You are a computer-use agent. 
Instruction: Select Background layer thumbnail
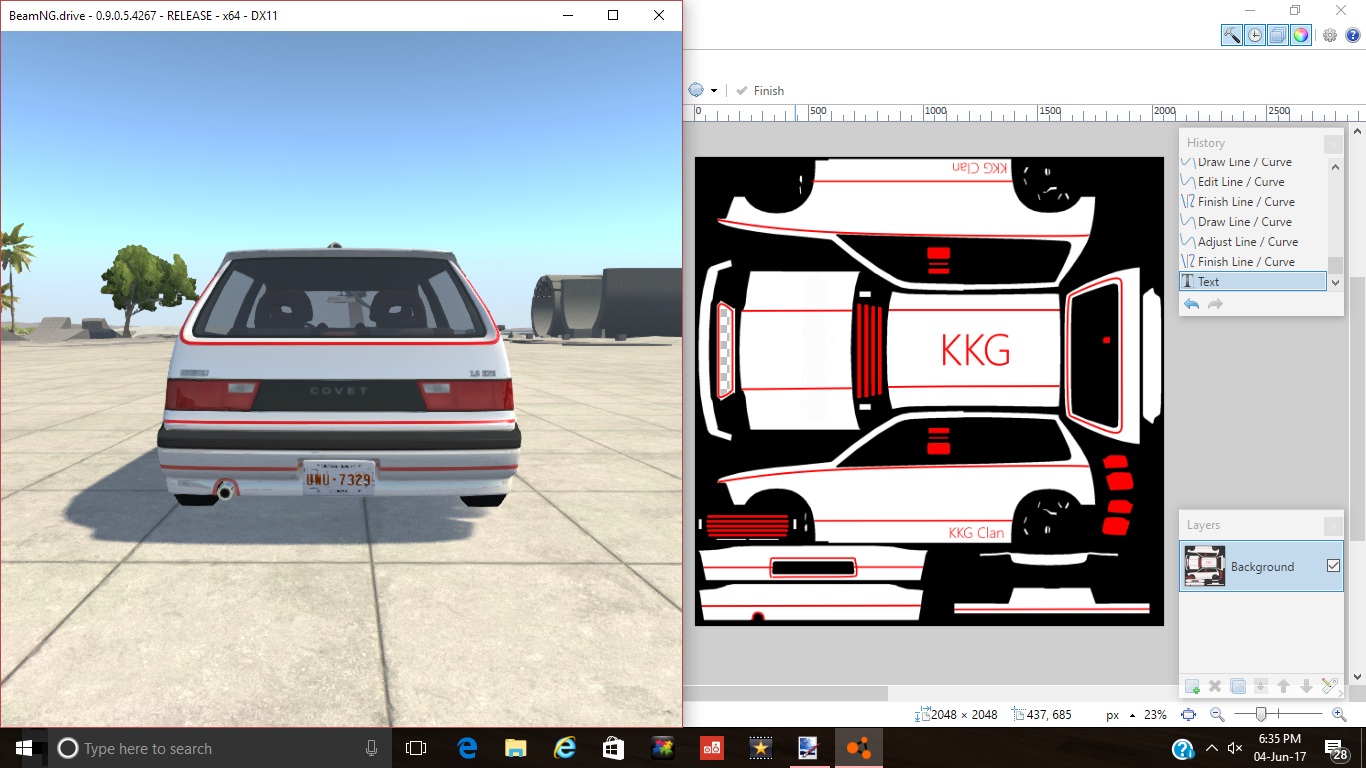coord(1204,566)
